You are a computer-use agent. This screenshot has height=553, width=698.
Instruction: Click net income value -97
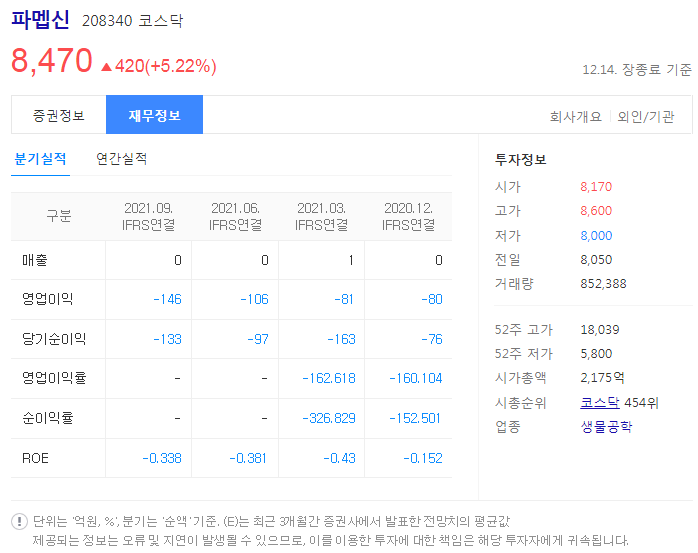click(258, 339)
